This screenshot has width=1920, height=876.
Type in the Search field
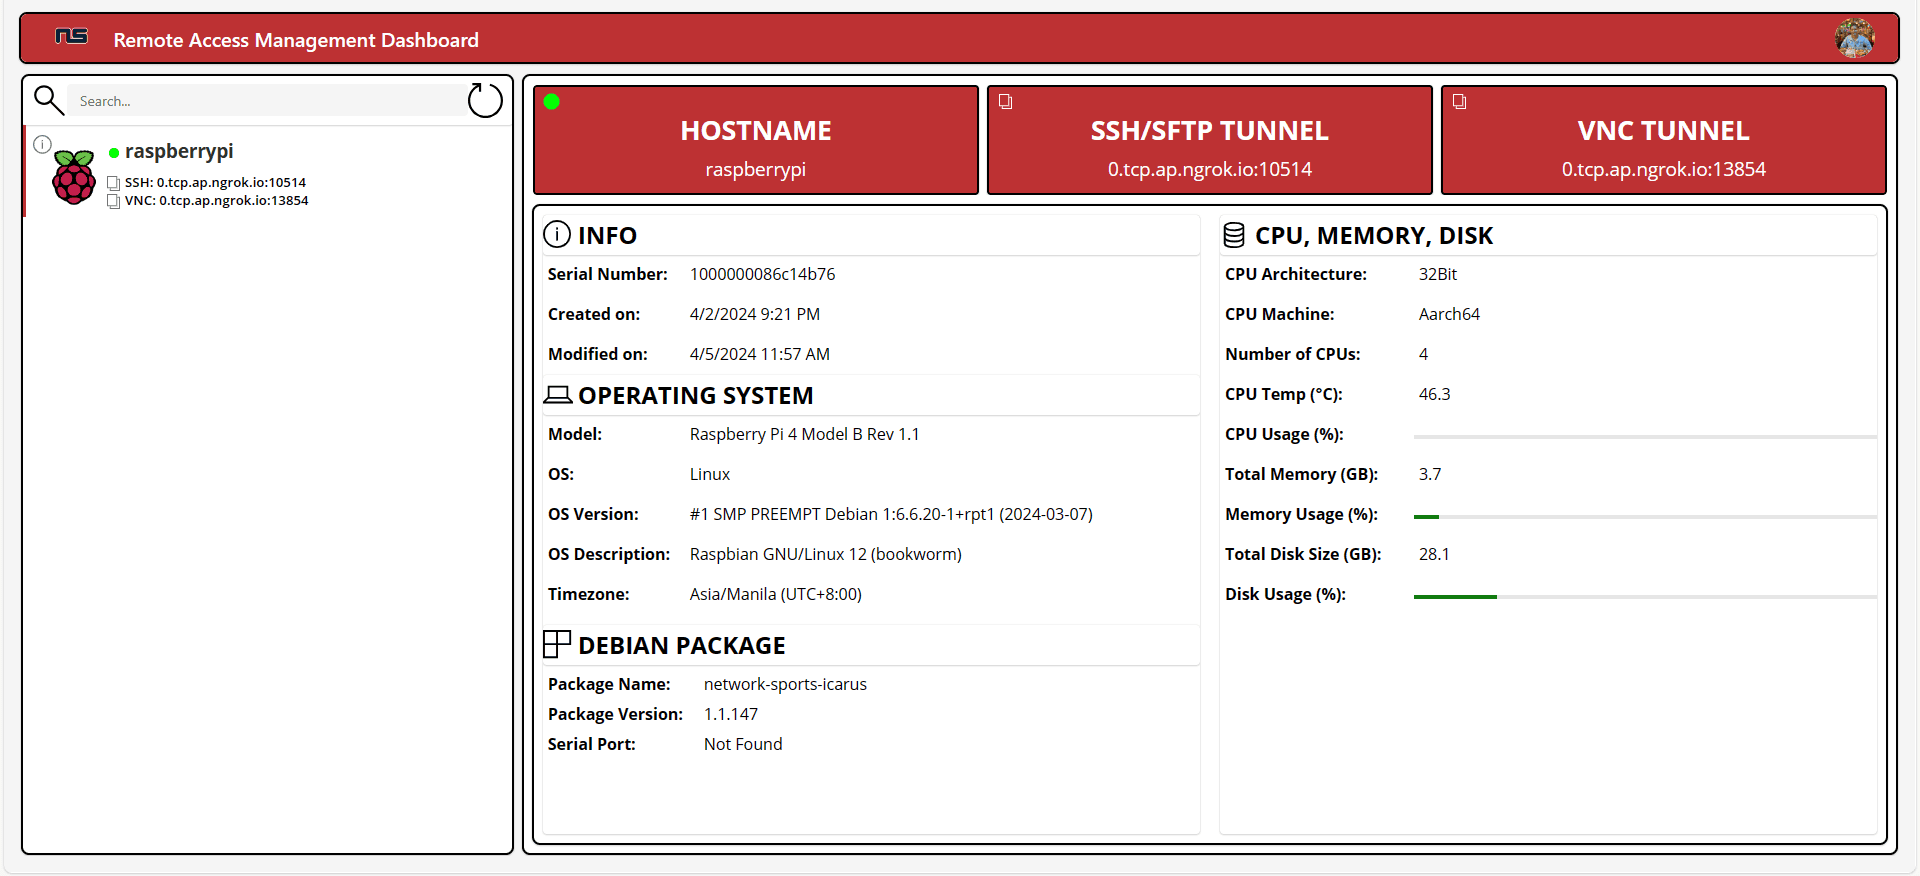(x=265, y=101)
